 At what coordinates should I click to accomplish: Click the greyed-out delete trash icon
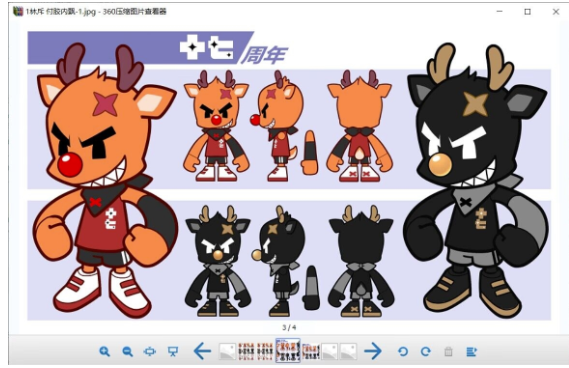(x=449, y=351)
